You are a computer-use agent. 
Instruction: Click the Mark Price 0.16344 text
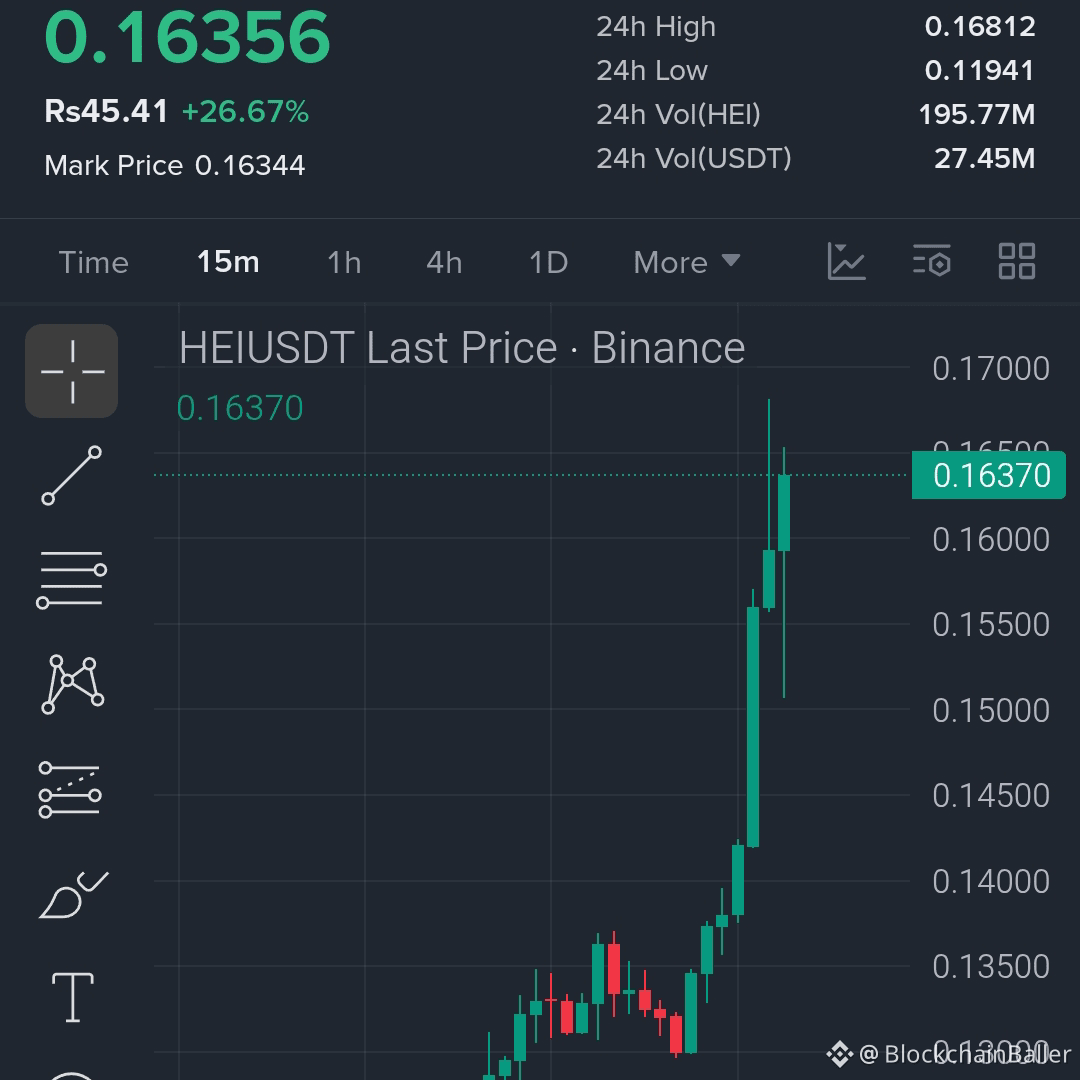tap(174, 165)
